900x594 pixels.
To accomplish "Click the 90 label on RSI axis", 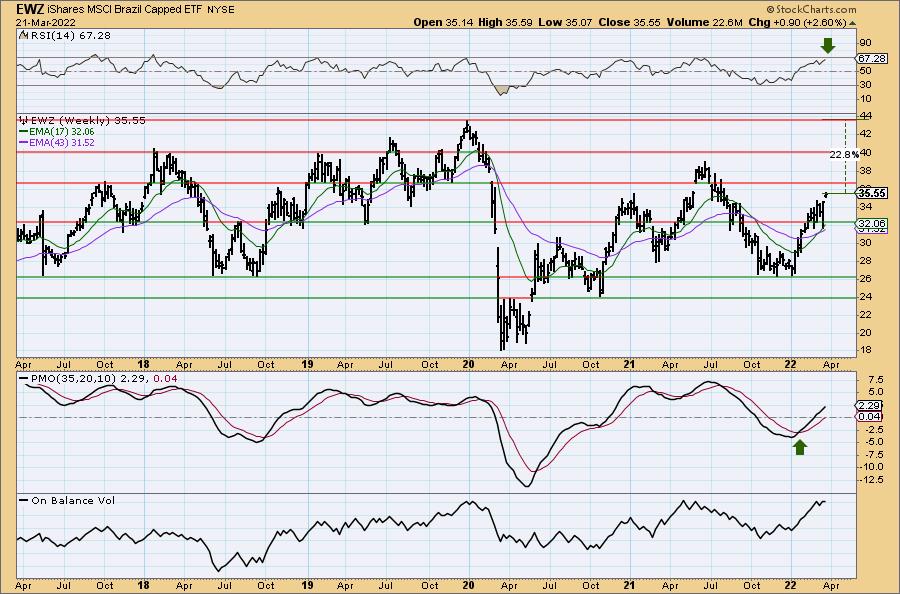I will click(866, 43).
